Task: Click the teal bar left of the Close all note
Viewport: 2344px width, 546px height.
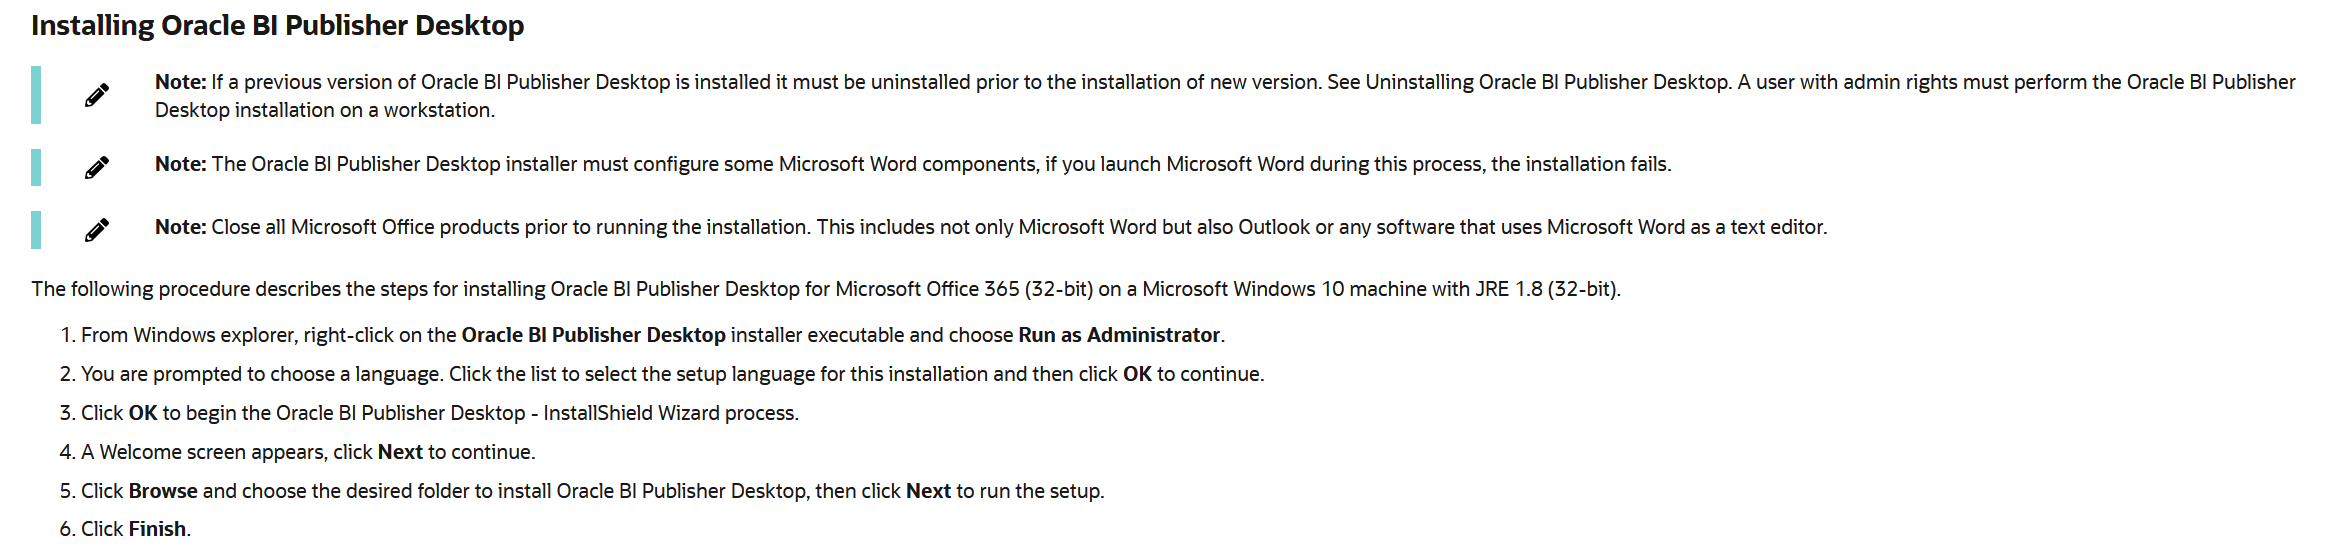Action: 36,230
